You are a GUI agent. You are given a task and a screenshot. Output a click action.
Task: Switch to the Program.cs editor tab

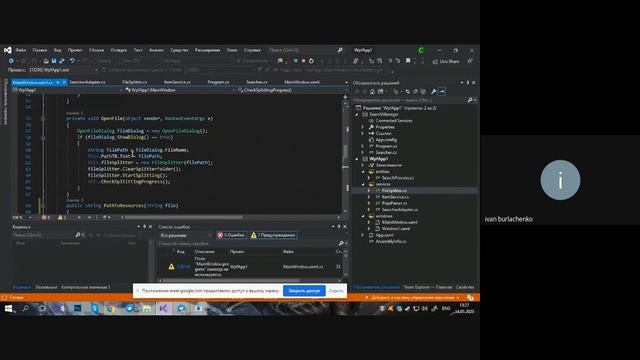(x=218, y=82)
